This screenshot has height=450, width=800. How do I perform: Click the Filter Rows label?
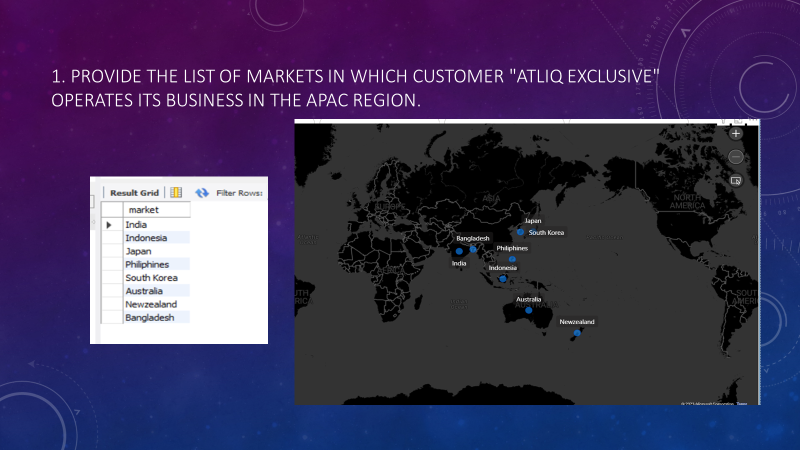(239, 193)
